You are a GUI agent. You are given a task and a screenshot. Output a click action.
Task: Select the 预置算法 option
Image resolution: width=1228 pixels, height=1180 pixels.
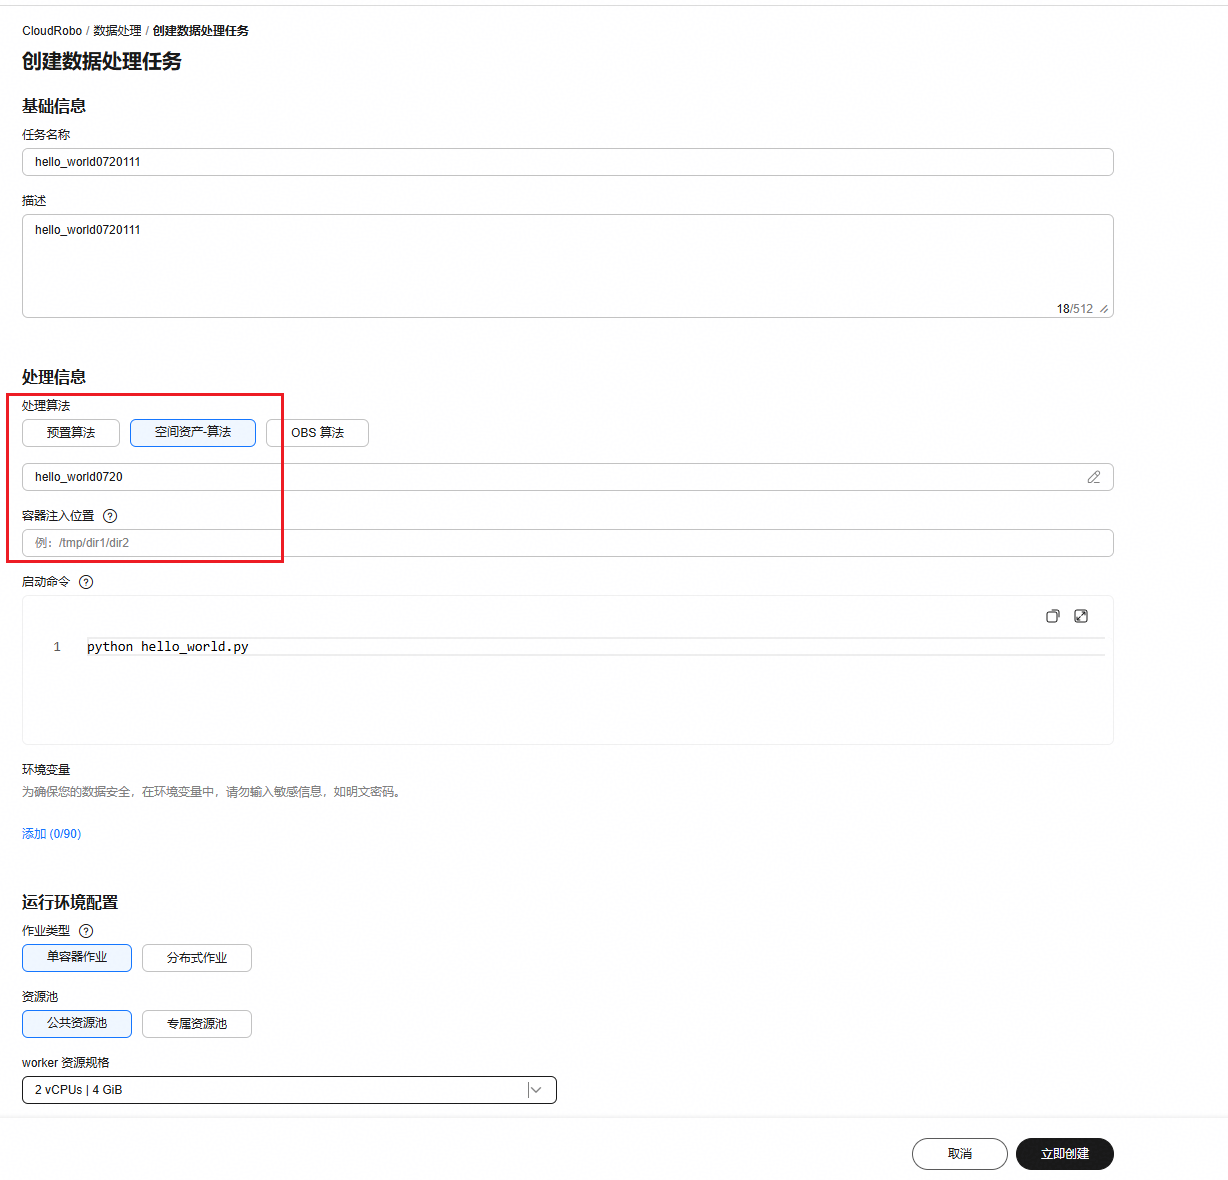coord(71,433)
